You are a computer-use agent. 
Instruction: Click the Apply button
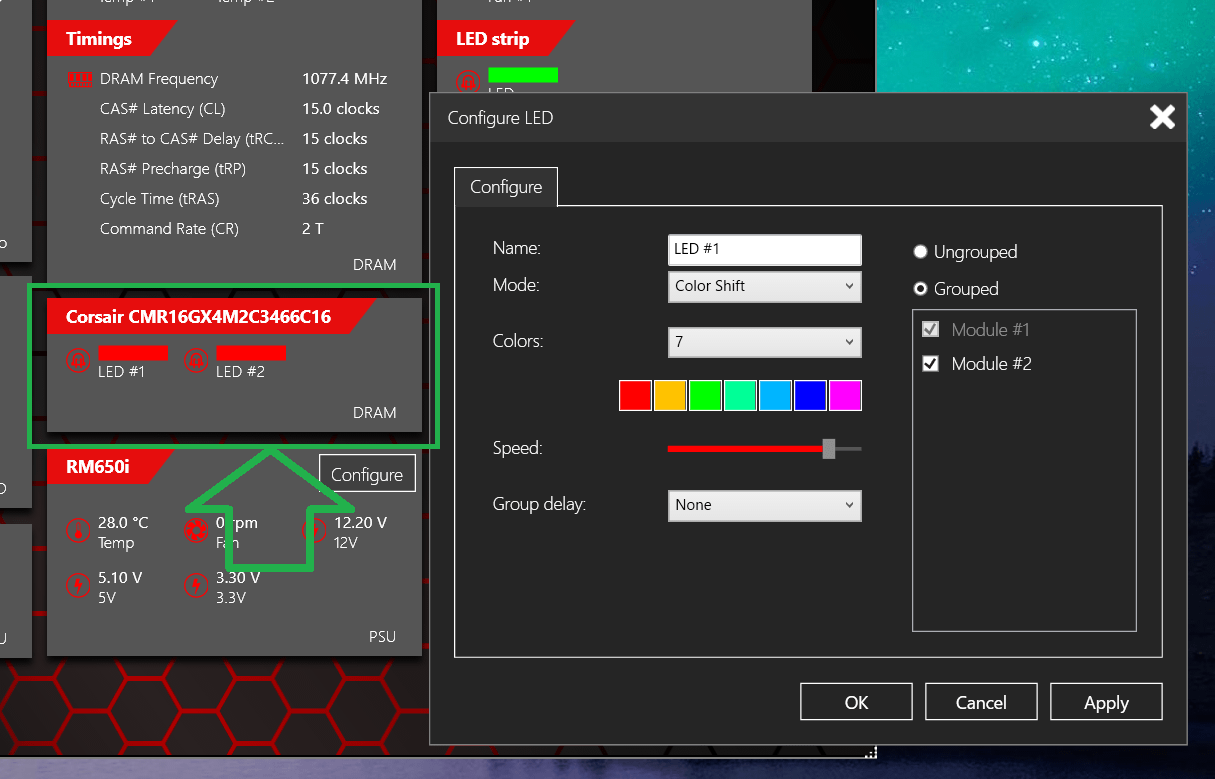[x=1106, y=702]
